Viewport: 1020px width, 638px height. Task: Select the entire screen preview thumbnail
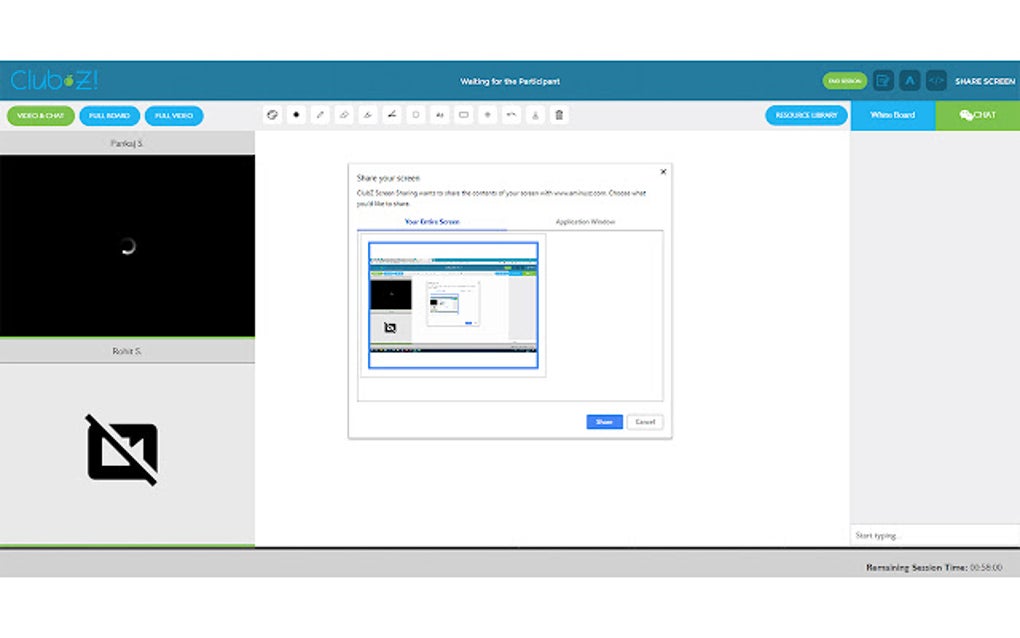[453, 303]
